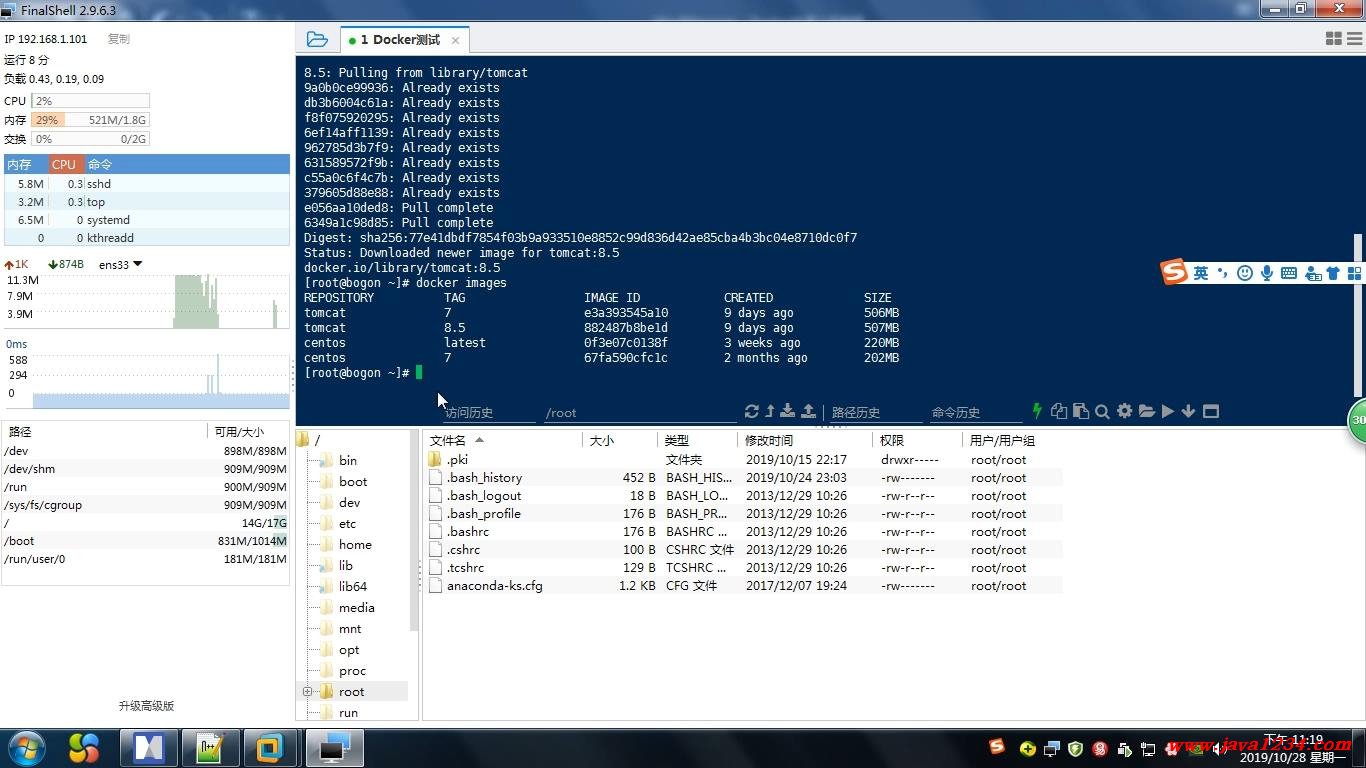The image size is (1366, 768).
Task: Click the /boot disk usage row
Action: click(146, 541)
